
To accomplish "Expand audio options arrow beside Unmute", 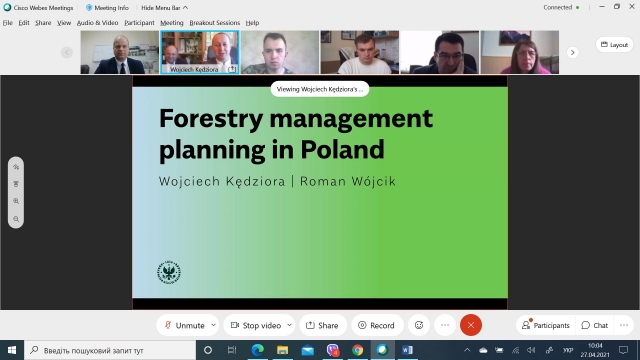I will (x=213, y=325).
